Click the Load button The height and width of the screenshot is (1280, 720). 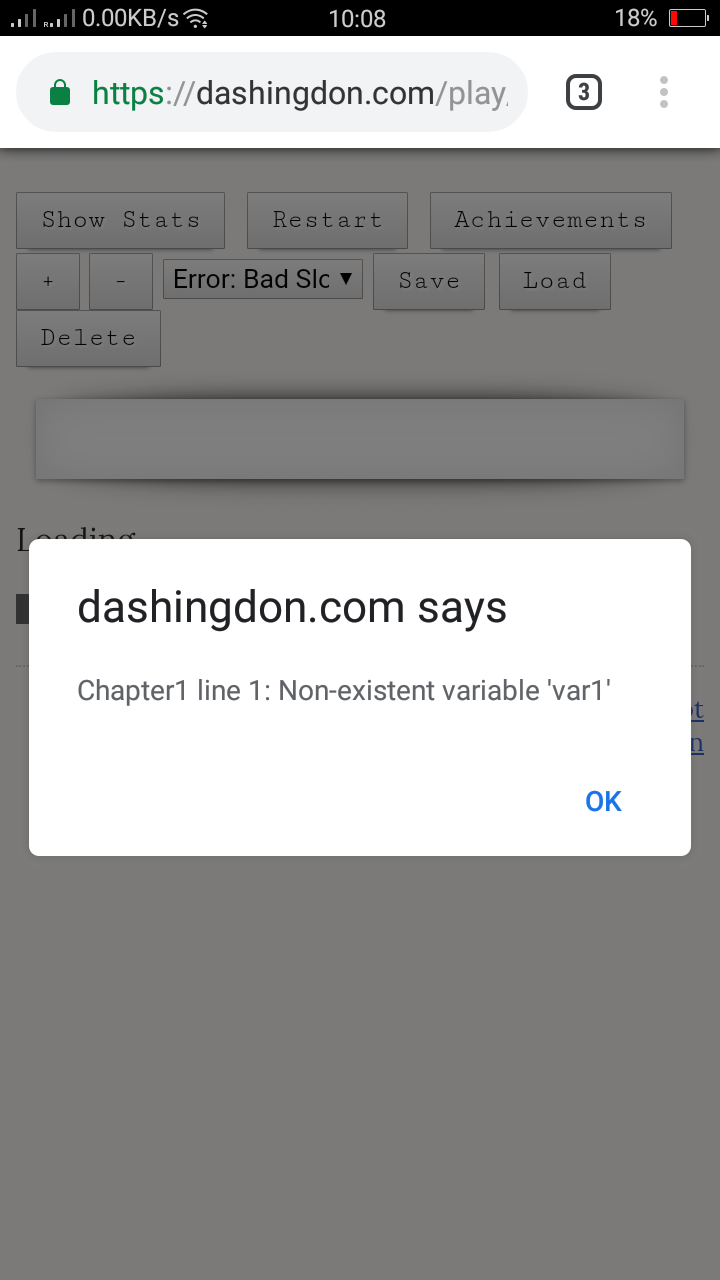pyautogui.click(x=554, y=281)
